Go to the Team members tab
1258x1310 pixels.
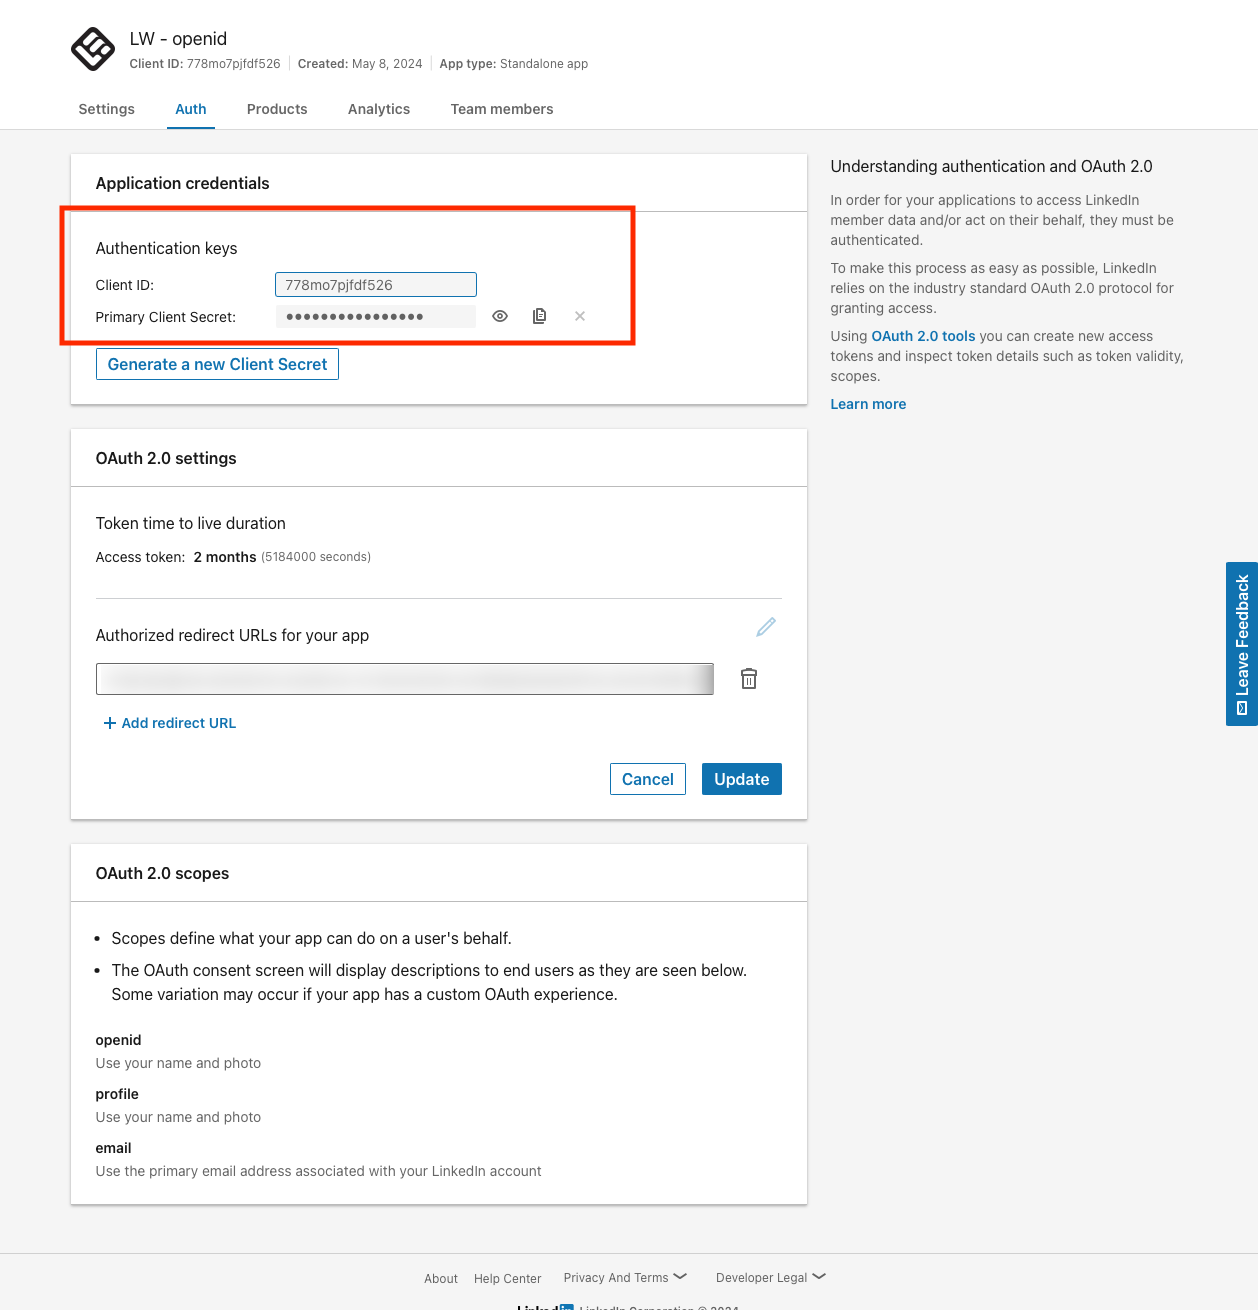[x=502, y=109]
